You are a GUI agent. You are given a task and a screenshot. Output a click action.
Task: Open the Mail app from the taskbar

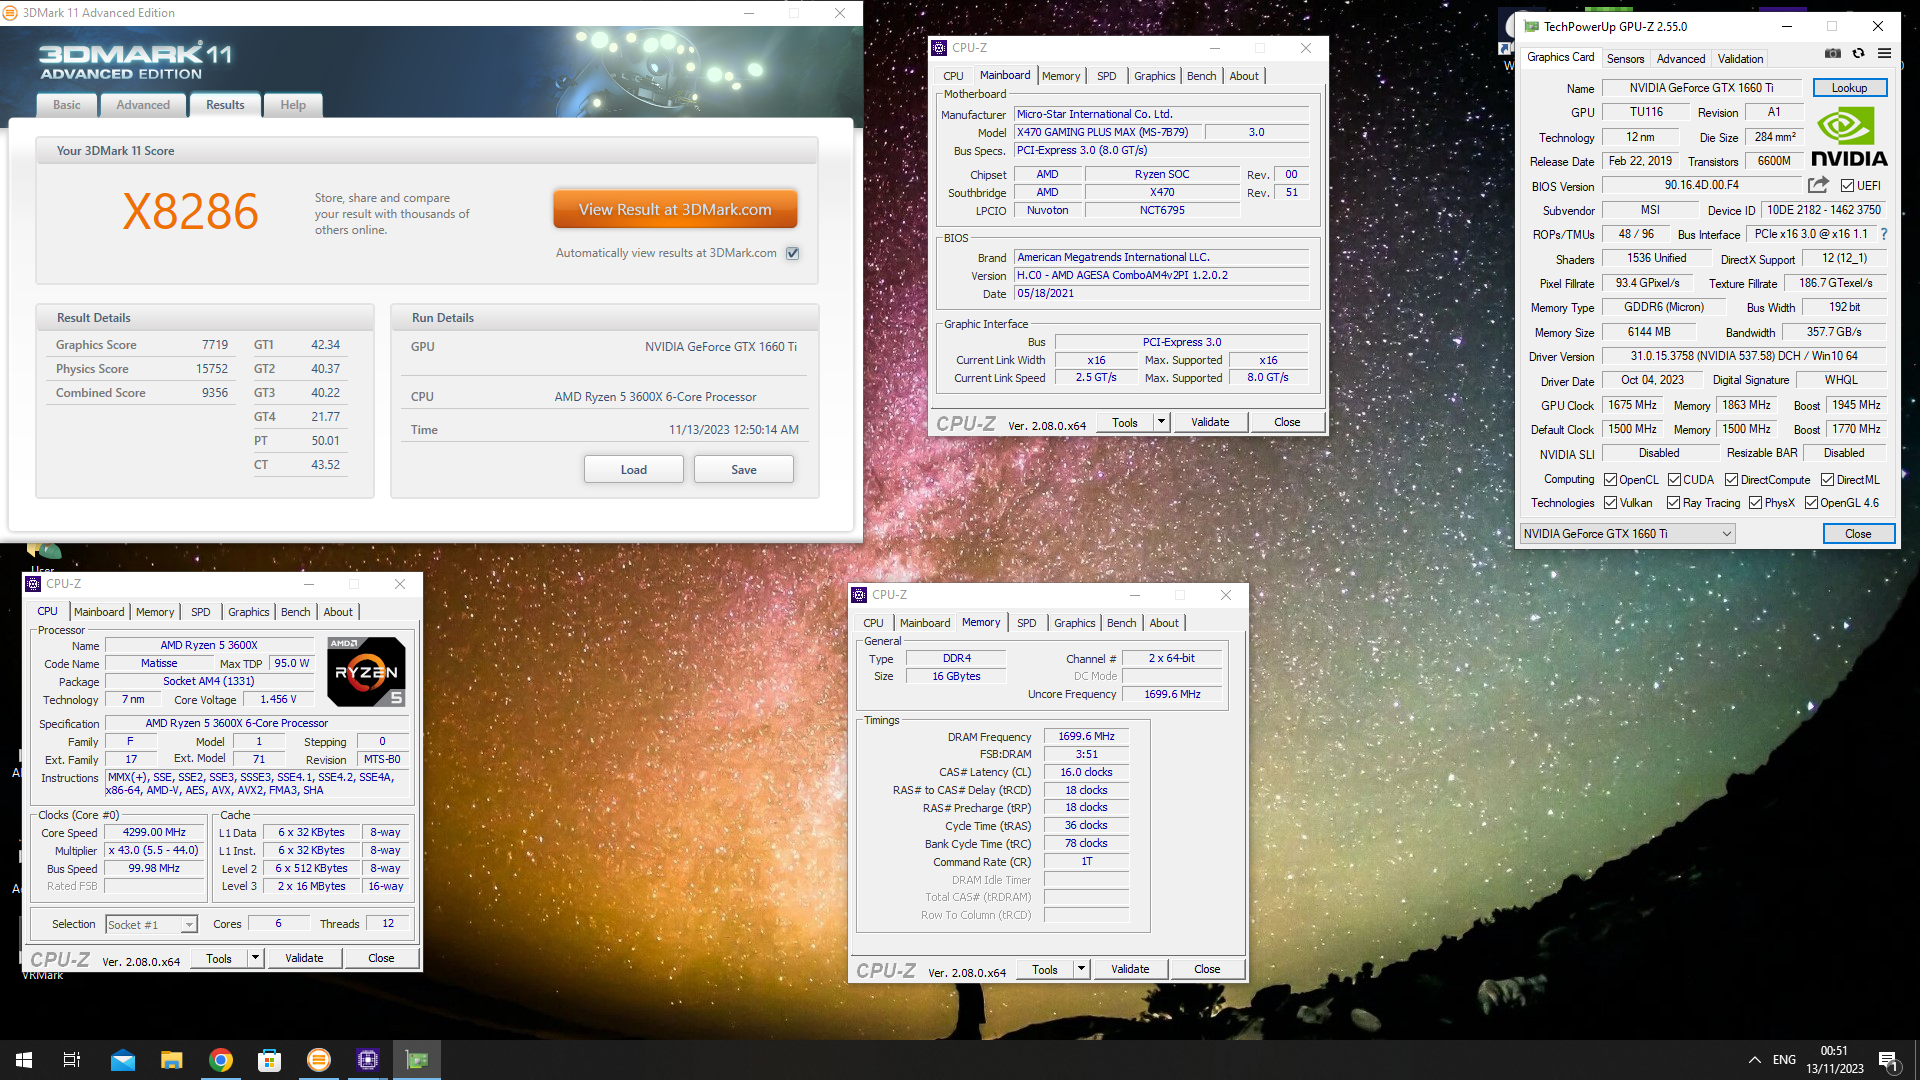coord(123,1060)
